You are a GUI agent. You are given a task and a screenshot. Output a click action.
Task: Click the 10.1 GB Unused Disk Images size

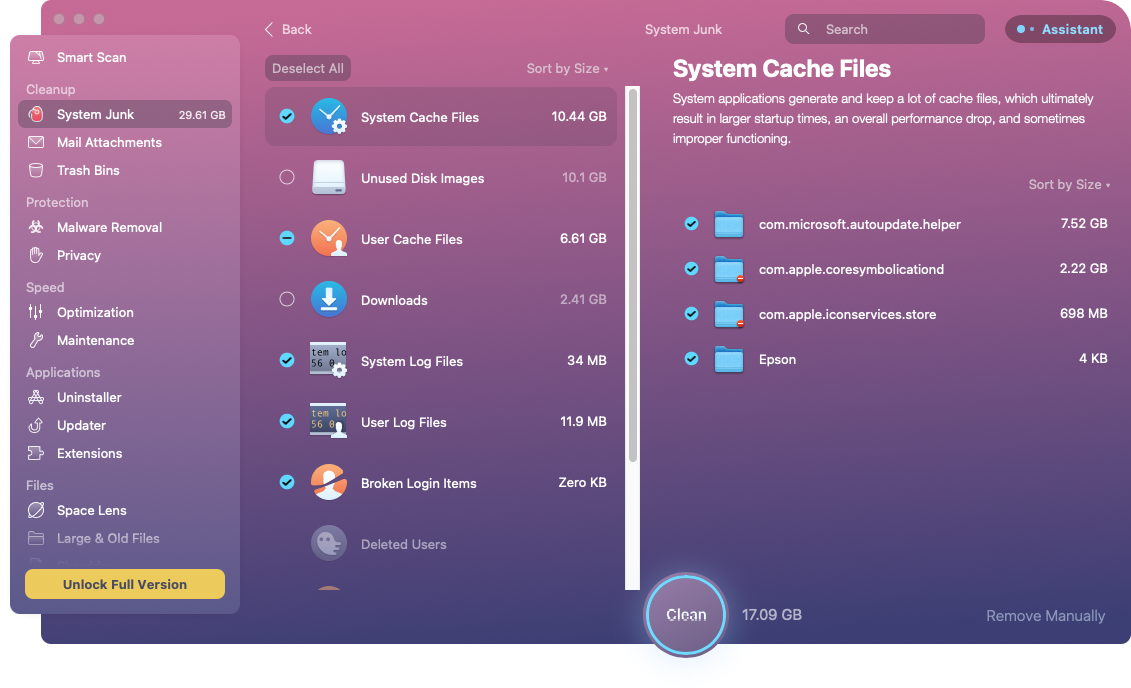click(584, 177)
